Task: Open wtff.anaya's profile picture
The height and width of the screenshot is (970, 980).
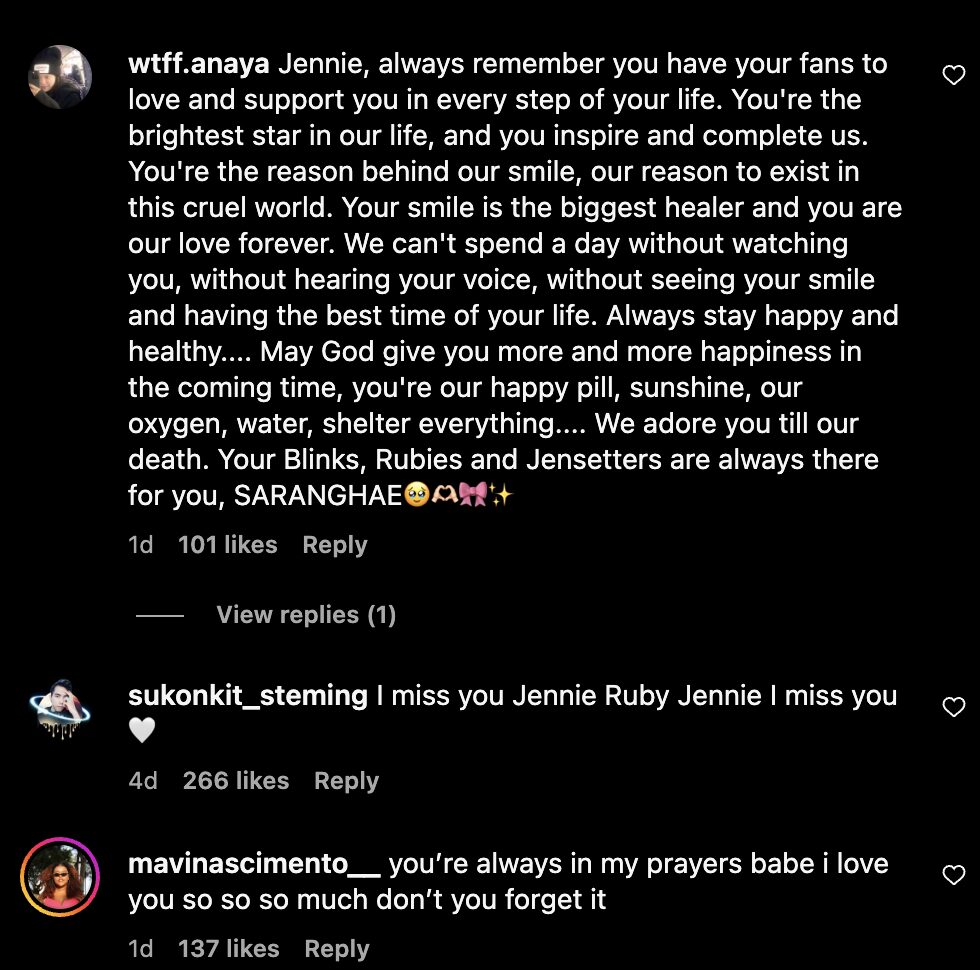Action: coord(60,76)
